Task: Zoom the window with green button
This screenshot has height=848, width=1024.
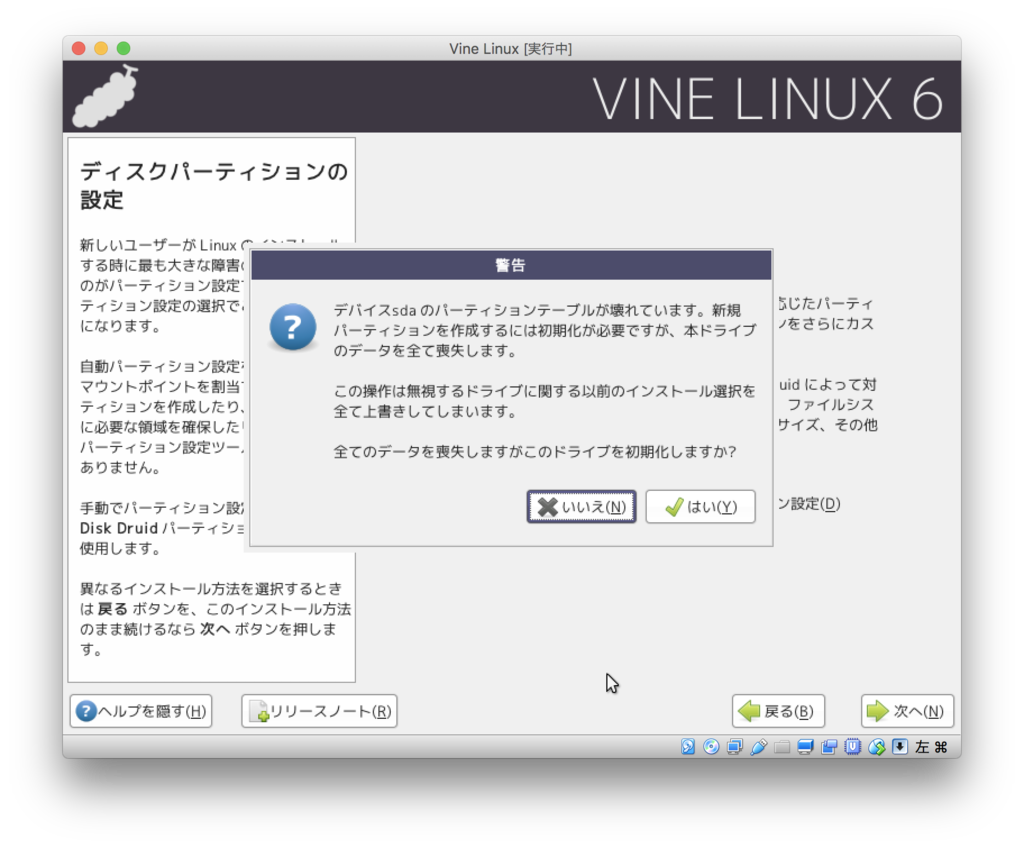Action: tap(123, 48)
